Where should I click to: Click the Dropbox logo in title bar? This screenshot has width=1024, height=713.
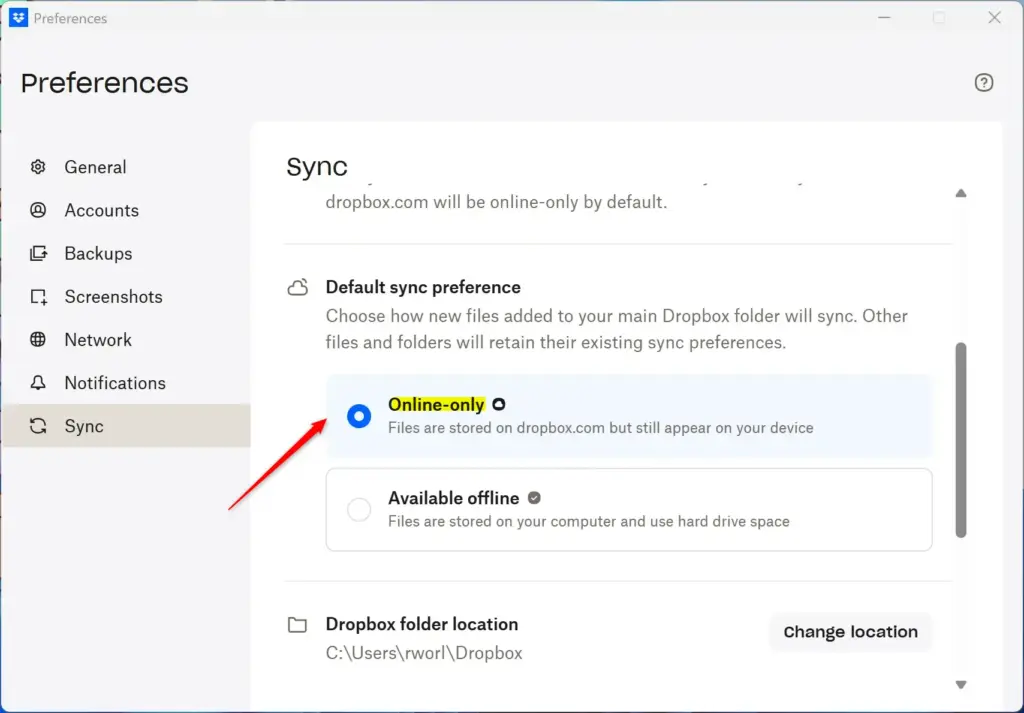click(x=18, y=18)
